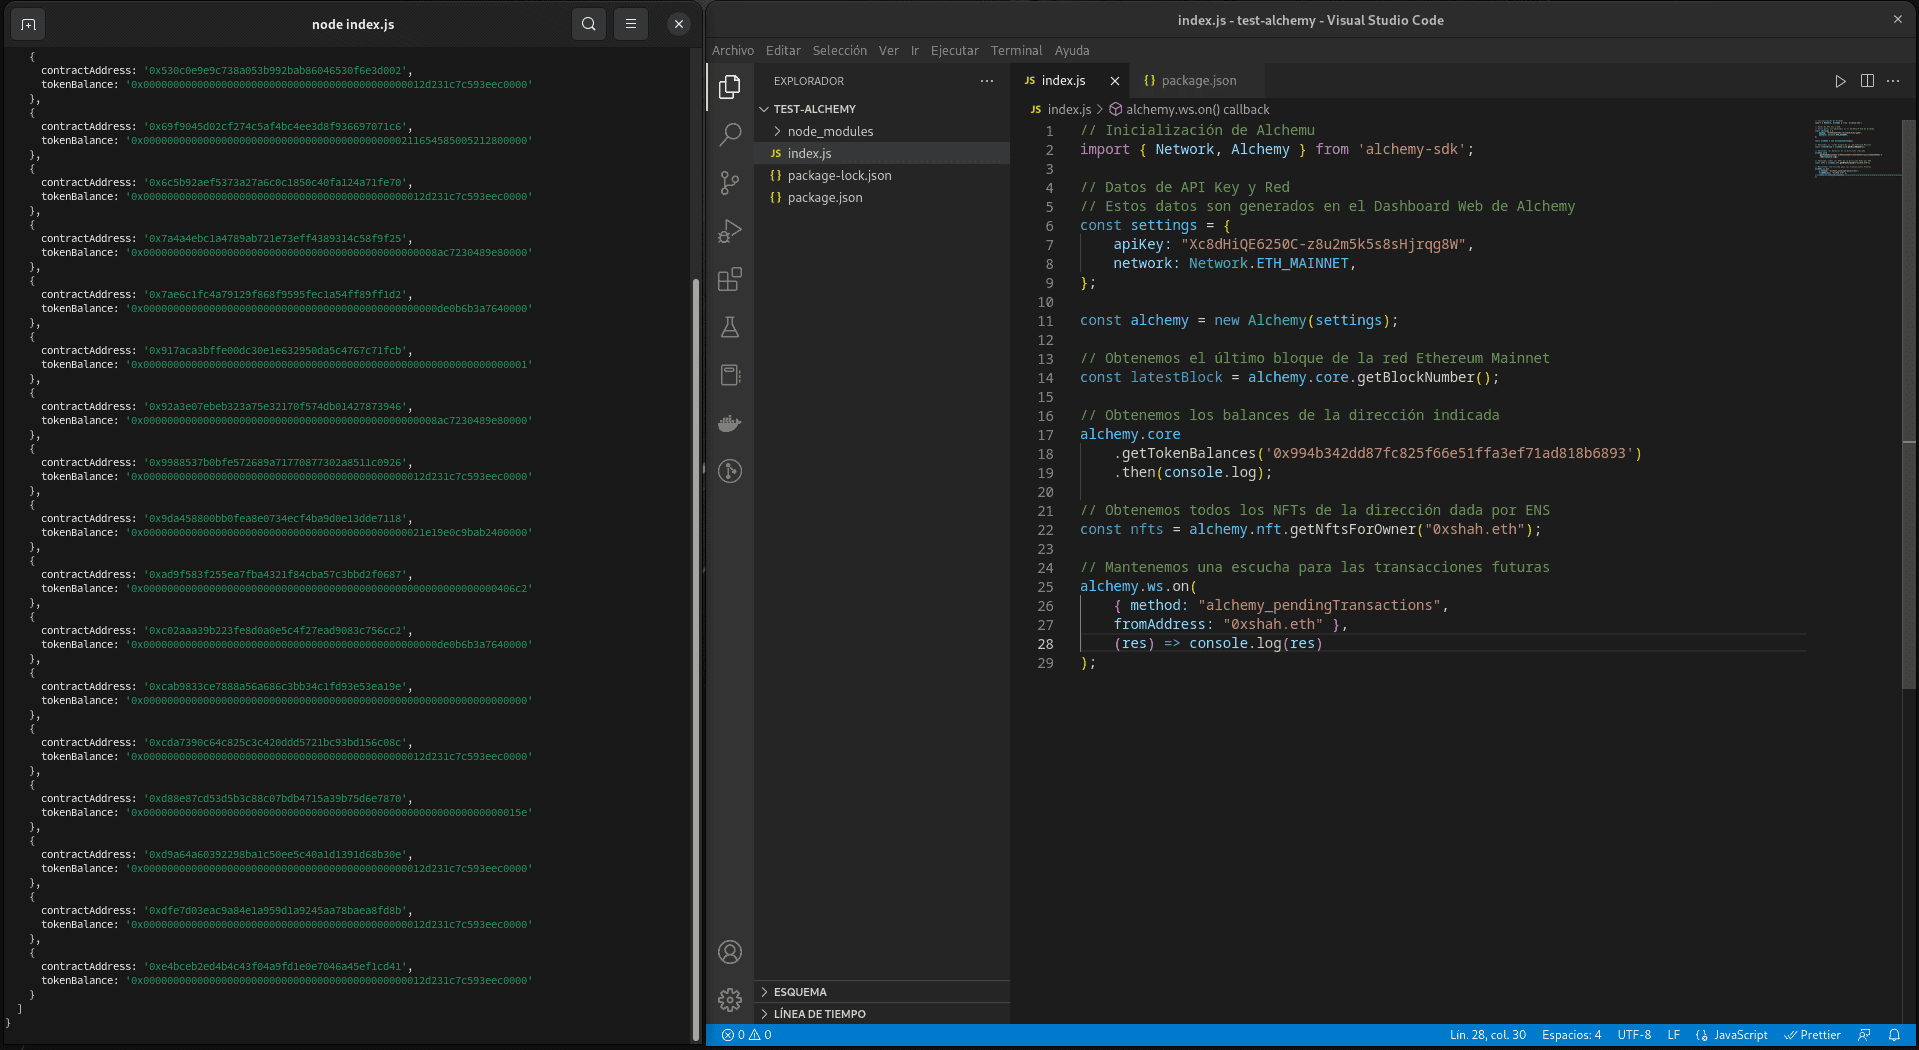
Task: Open the Ayuda menu
Action: point(1072,50)
